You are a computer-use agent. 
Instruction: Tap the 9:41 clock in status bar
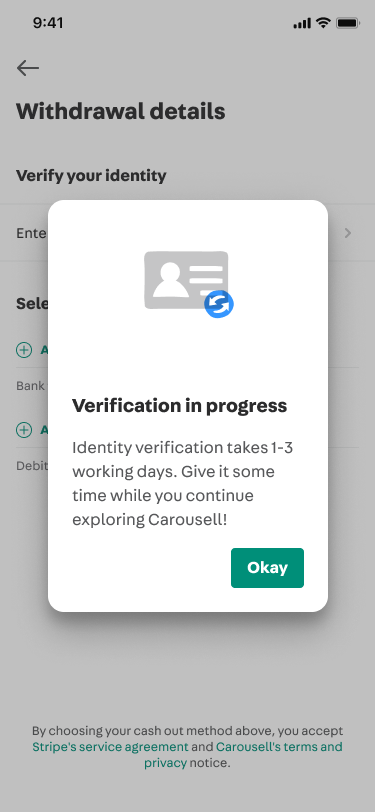[x=48, y=23]
